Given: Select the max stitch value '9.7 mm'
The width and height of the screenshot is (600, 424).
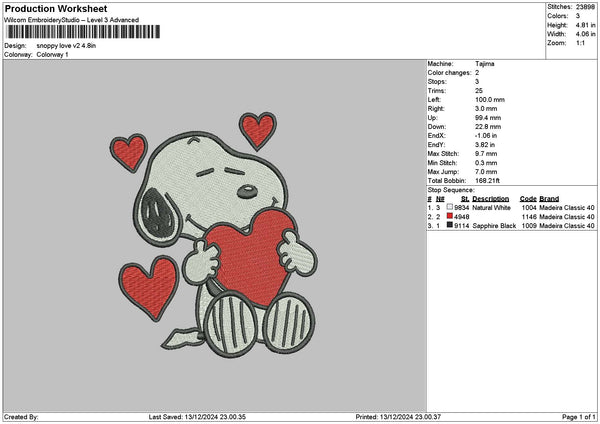Looking at the screenshot, I should (x=486, y=154).
